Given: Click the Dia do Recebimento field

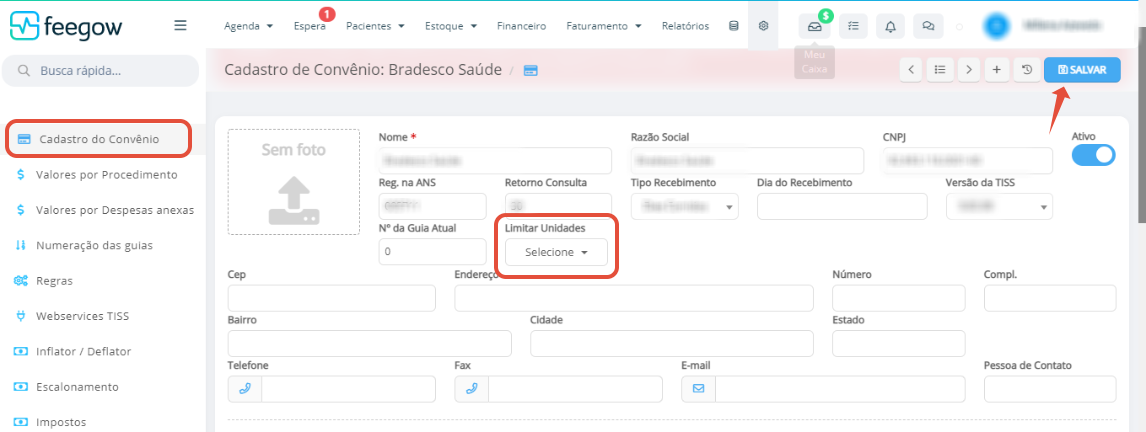Looking at the screenshot, I should pos(842,206).
